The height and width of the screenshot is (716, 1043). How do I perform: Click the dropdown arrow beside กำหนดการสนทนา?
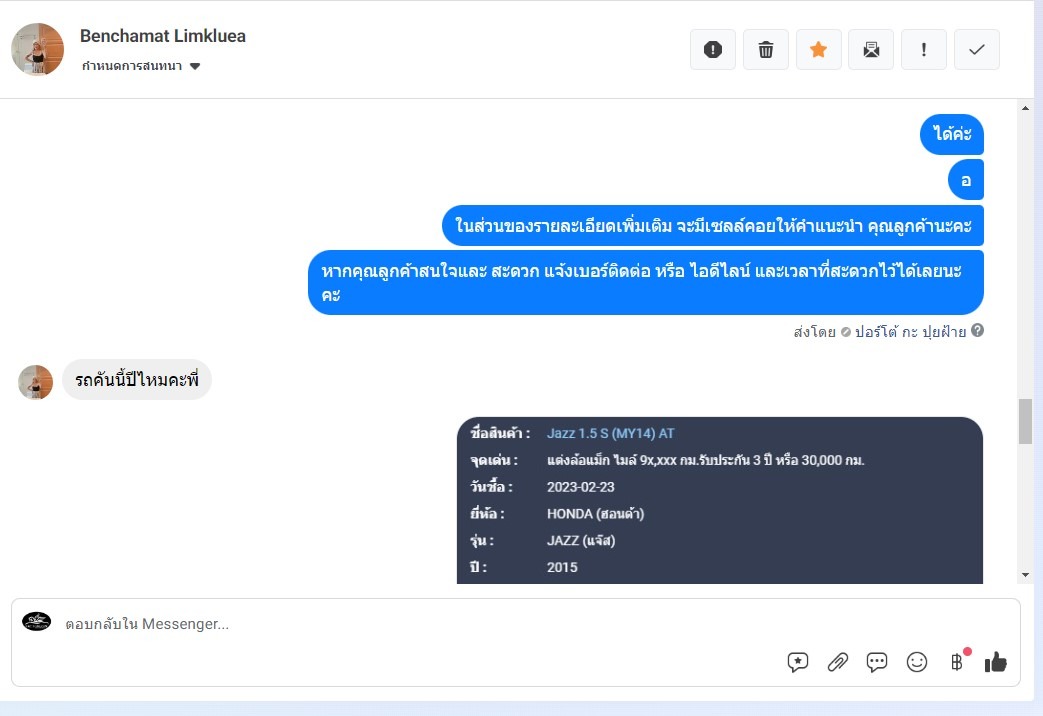click(x=195, y=66)
